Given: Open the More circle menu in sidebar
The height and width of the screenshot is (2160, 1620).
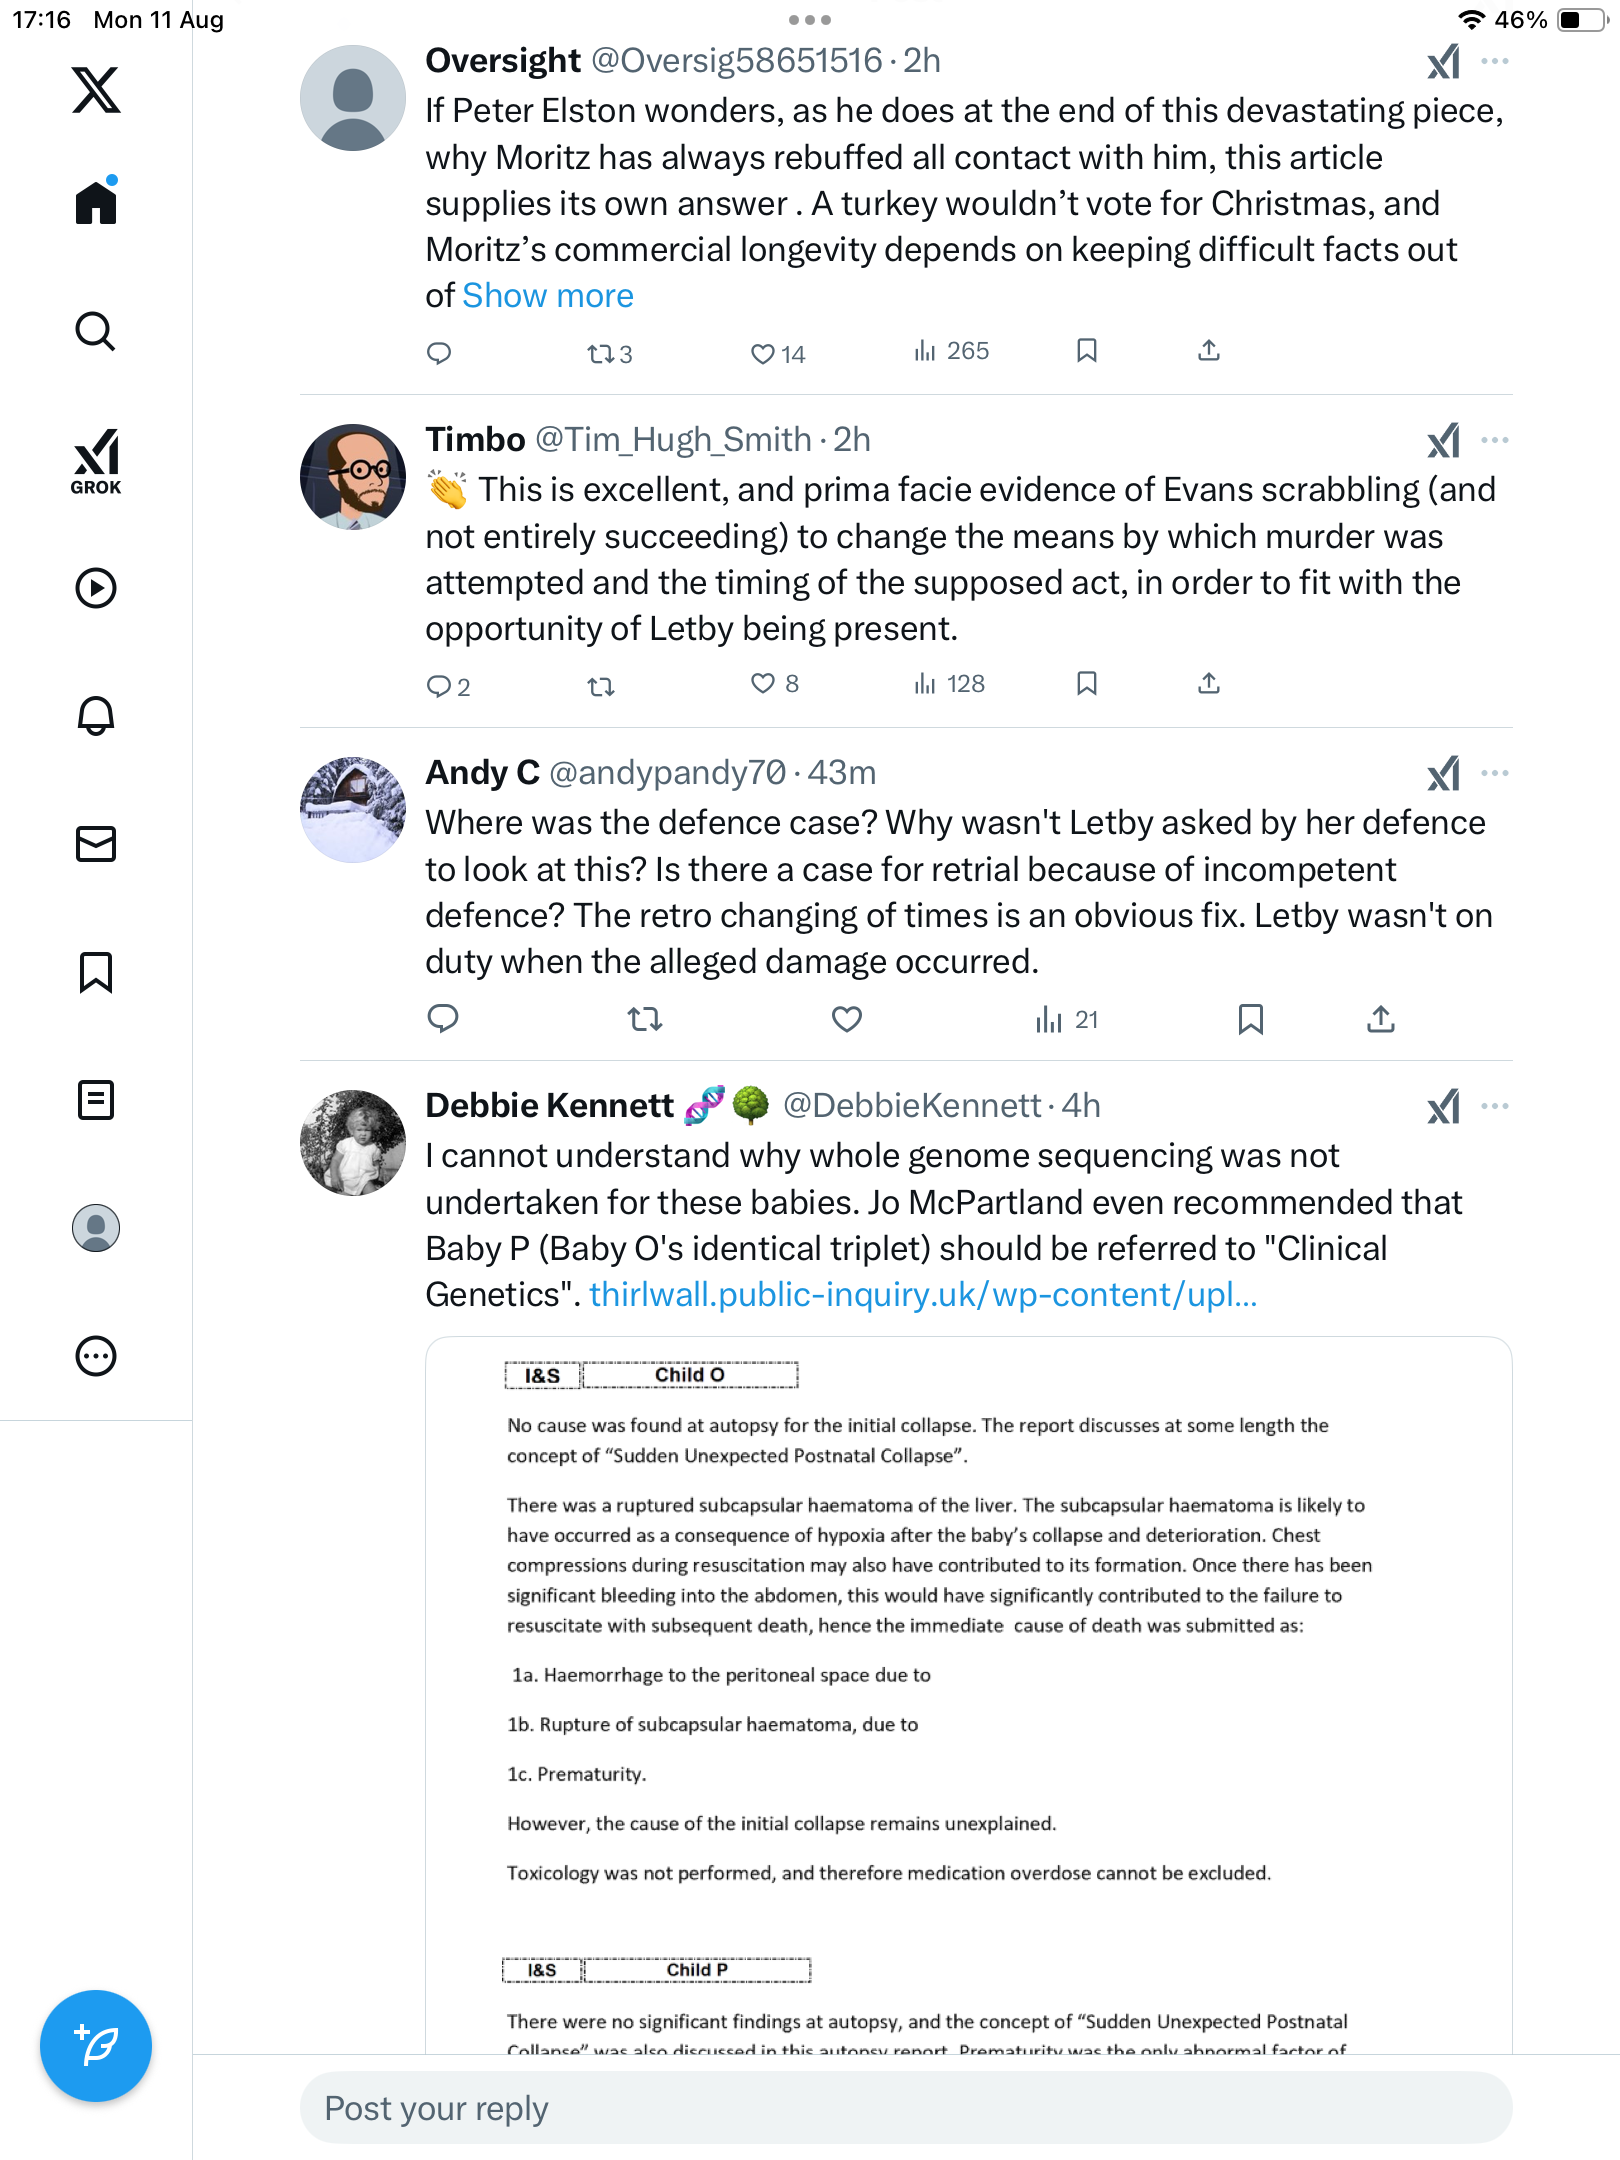Looking at the screenshot, I should pyautogui.click(x=96, y=1356).
